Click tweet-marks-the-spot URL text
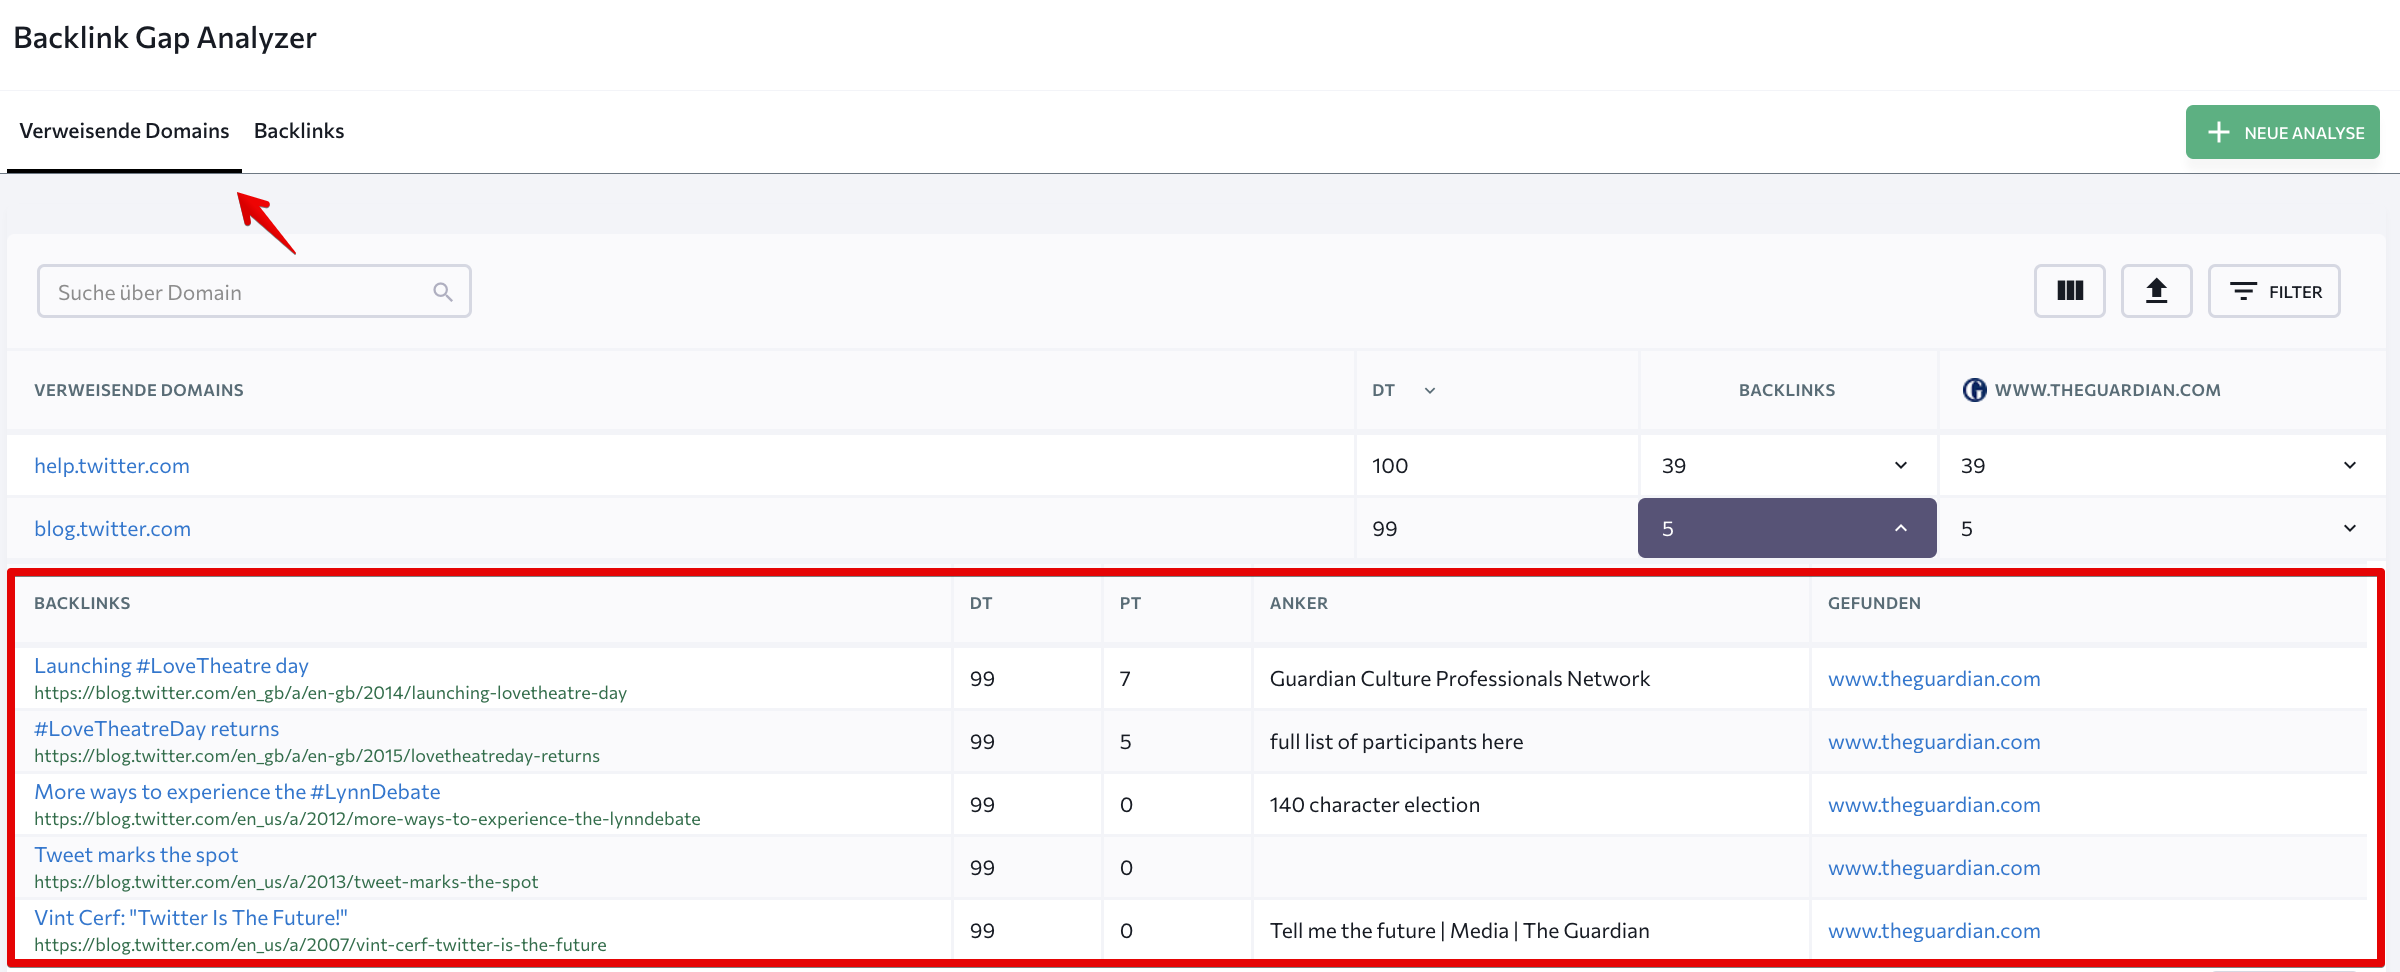This screenshot has width=2400, height=972. click(x=286, y=881)
